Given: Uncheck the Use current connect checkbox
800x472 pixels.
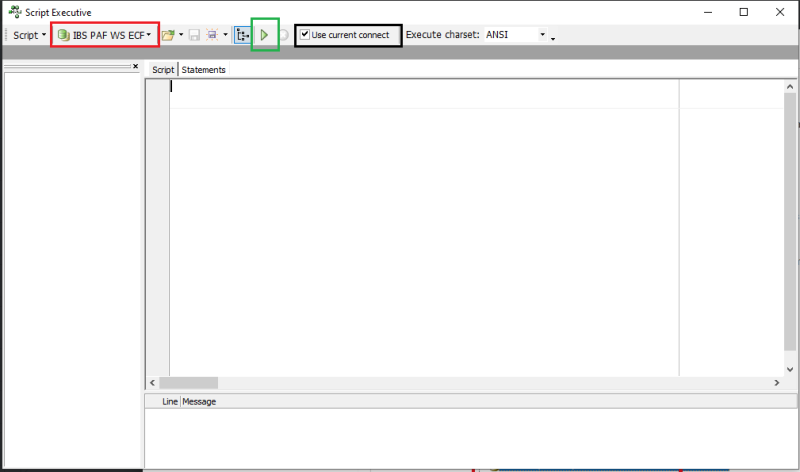Looking at the screenshot, I should click(306, 35).
